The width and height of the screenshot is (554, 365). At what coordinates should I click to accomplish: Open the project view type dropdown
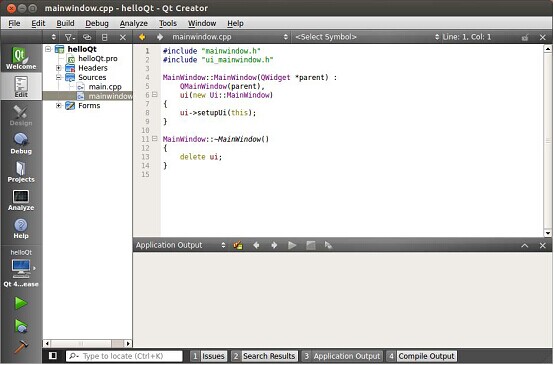pyautogui.click(x=53, y=37)
